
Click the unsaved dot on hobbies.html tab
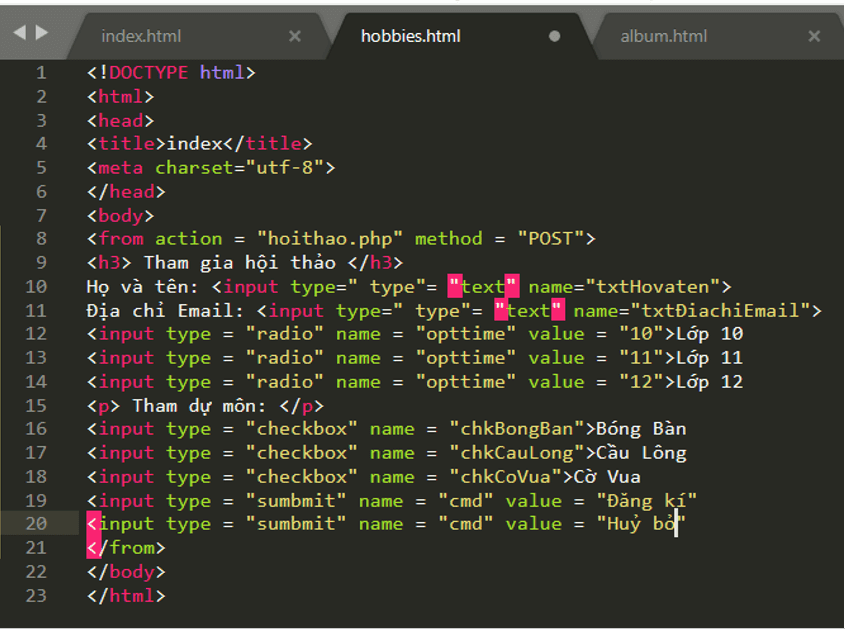(x=554, y=36)
